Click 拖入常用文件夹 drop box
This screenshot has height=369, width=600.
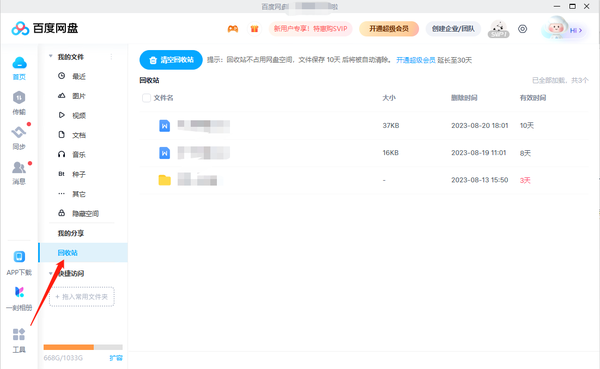coord(82,297)
